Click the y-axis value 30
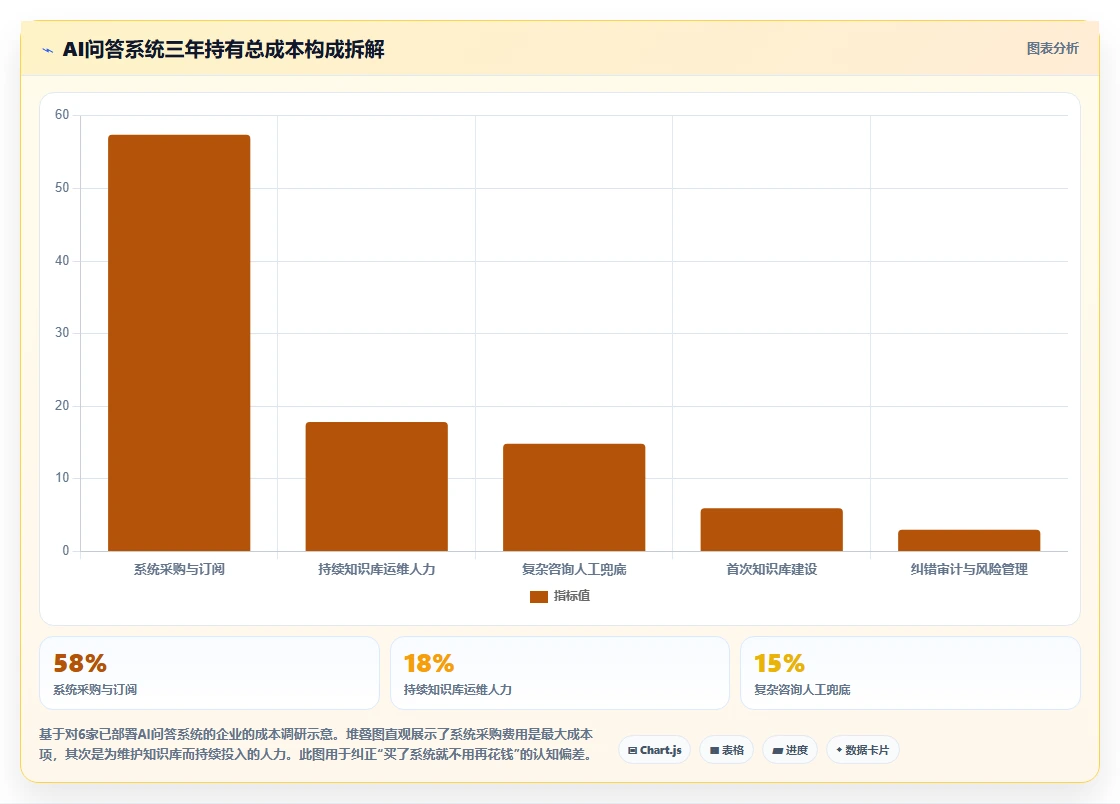The height and width of the screenshot is (804, 1120). click(62, 333)
